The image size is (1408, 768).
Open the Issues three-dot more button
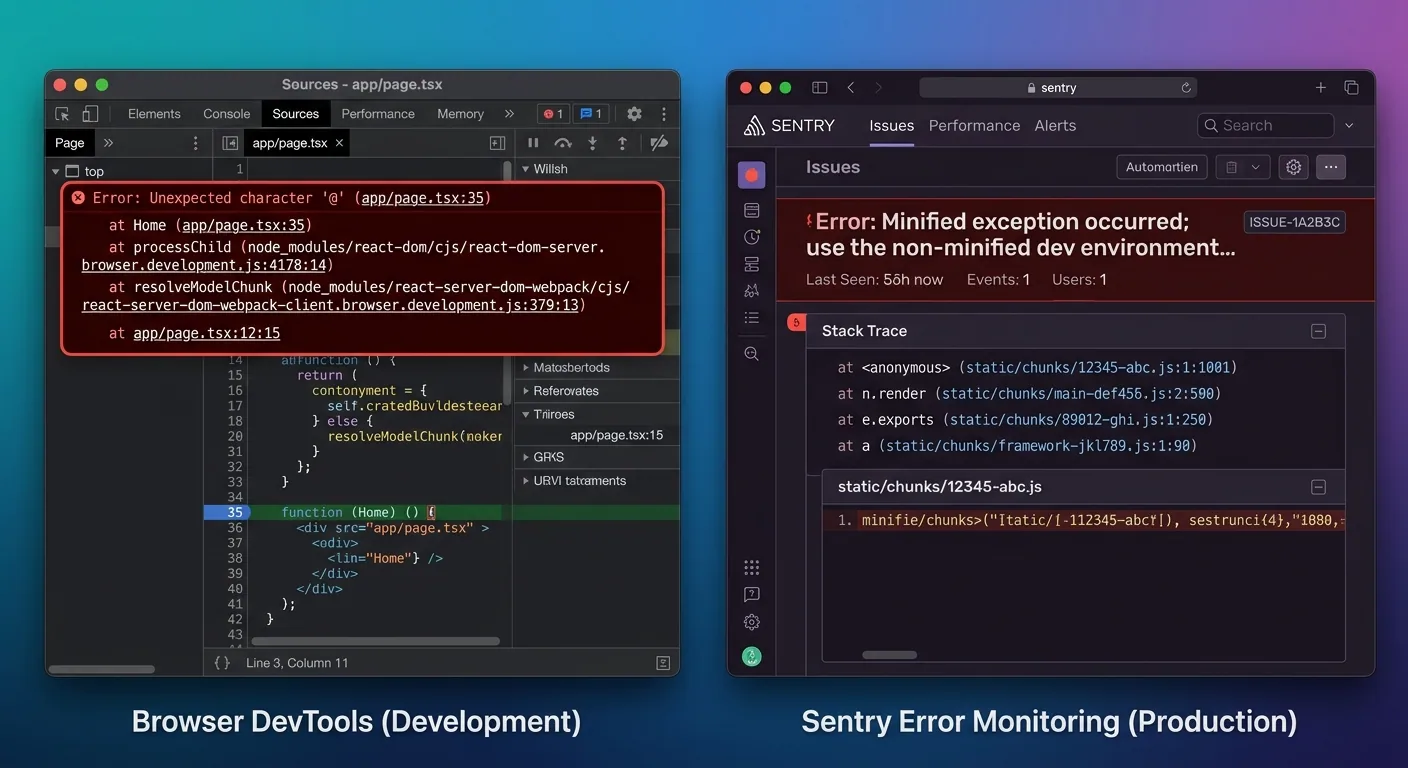coord(1331,167)
